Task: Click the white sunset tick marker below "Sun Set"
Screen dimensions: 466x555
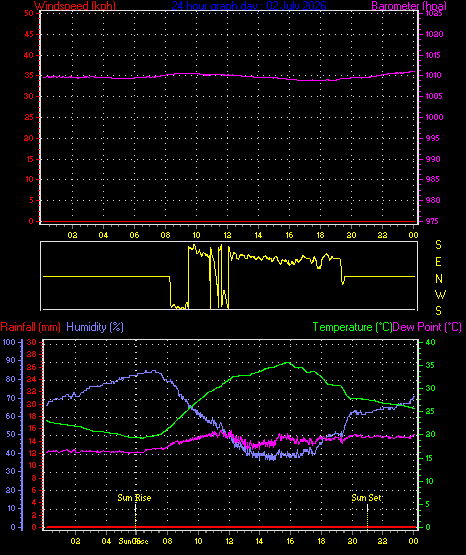Action: (x=367, y=508)
